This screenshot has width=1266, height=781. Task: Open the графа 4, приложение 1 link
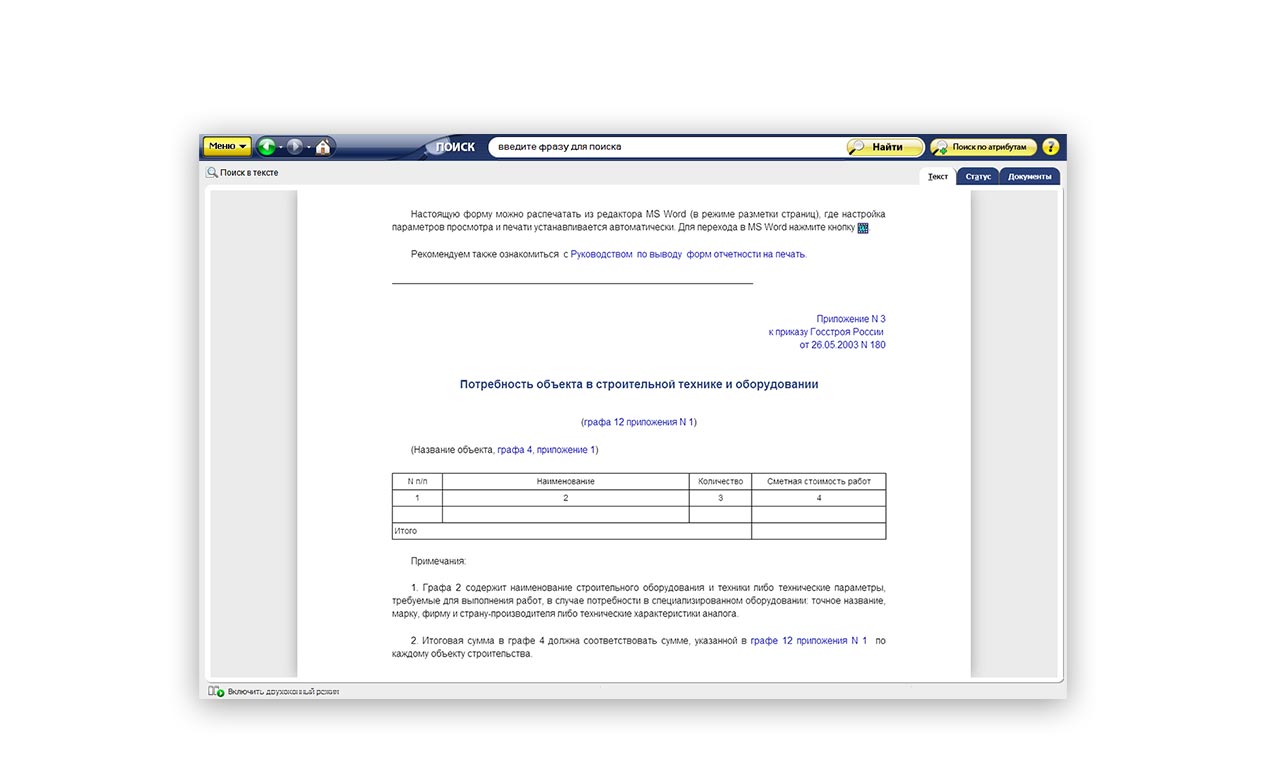click(x=546, y=450)
